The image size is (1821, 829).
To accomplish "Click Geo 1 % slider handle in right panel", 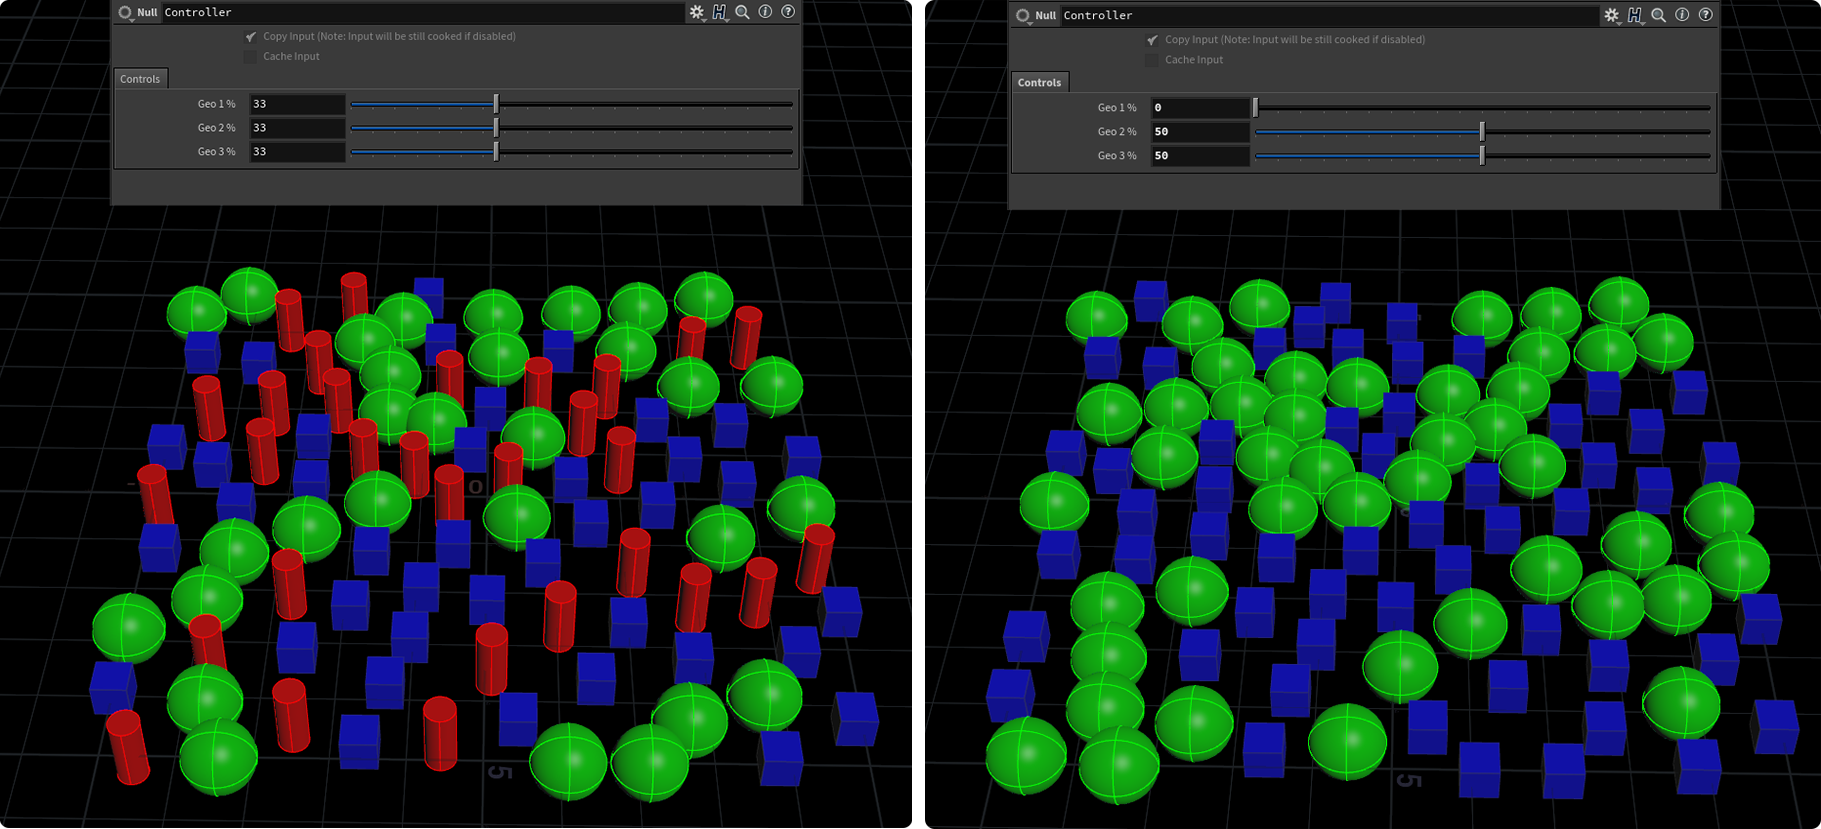I will click(1256, 107).
